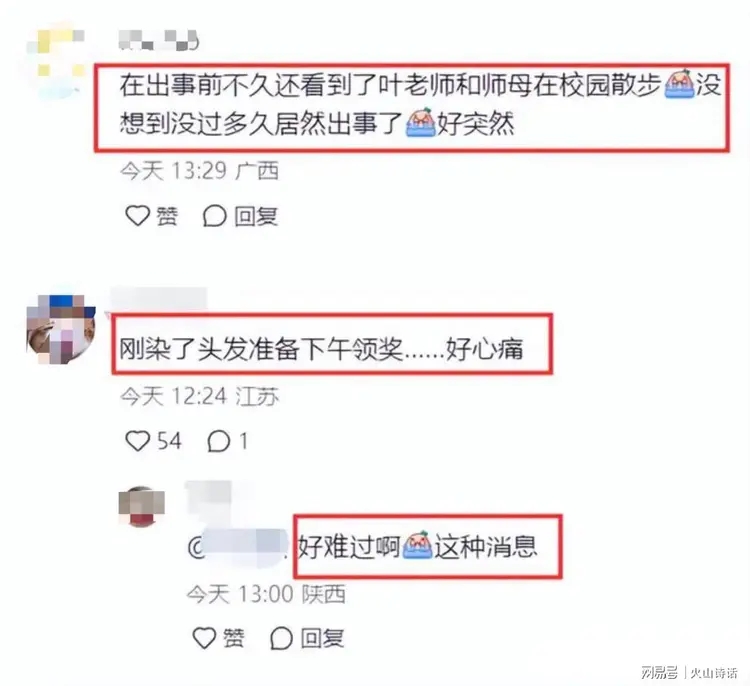
Task: Open the reply bubble on the Guangxi comment
Action: [214, 216]
